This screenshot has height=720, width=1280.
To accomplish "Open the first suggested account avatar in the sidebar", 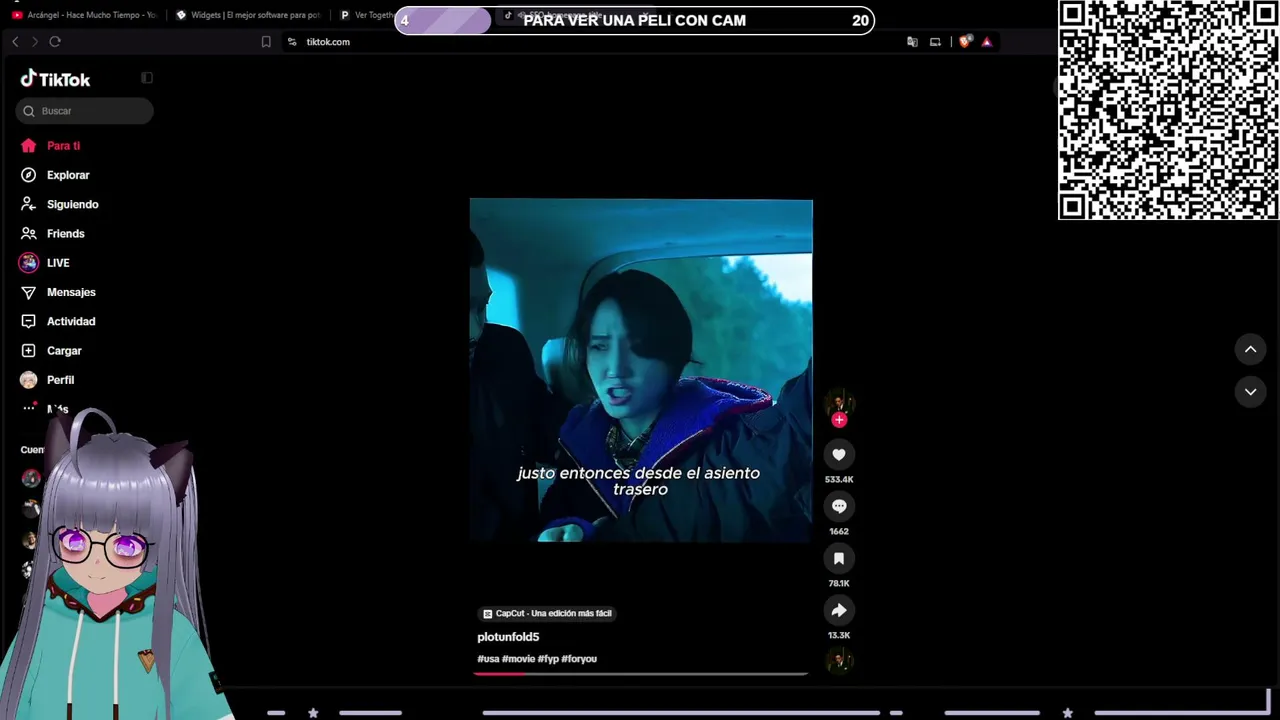I will (x=31, y=478).
